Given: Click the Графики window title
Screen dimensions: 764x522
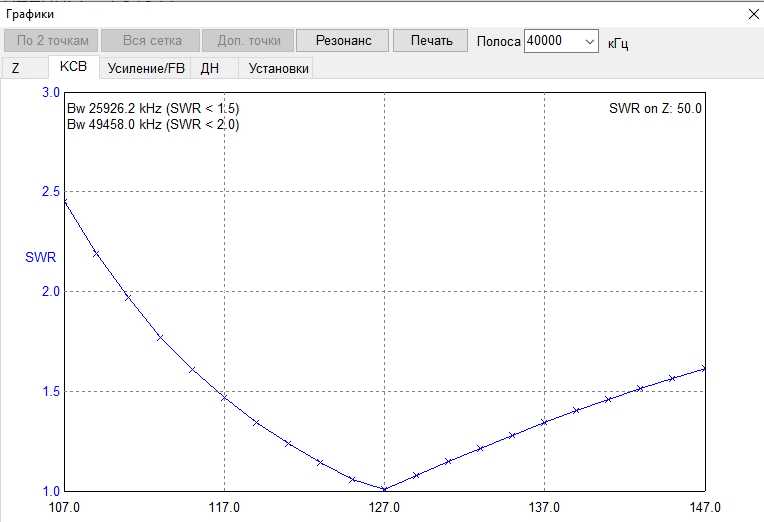Looking at the screenshot, I should (30, 14).
